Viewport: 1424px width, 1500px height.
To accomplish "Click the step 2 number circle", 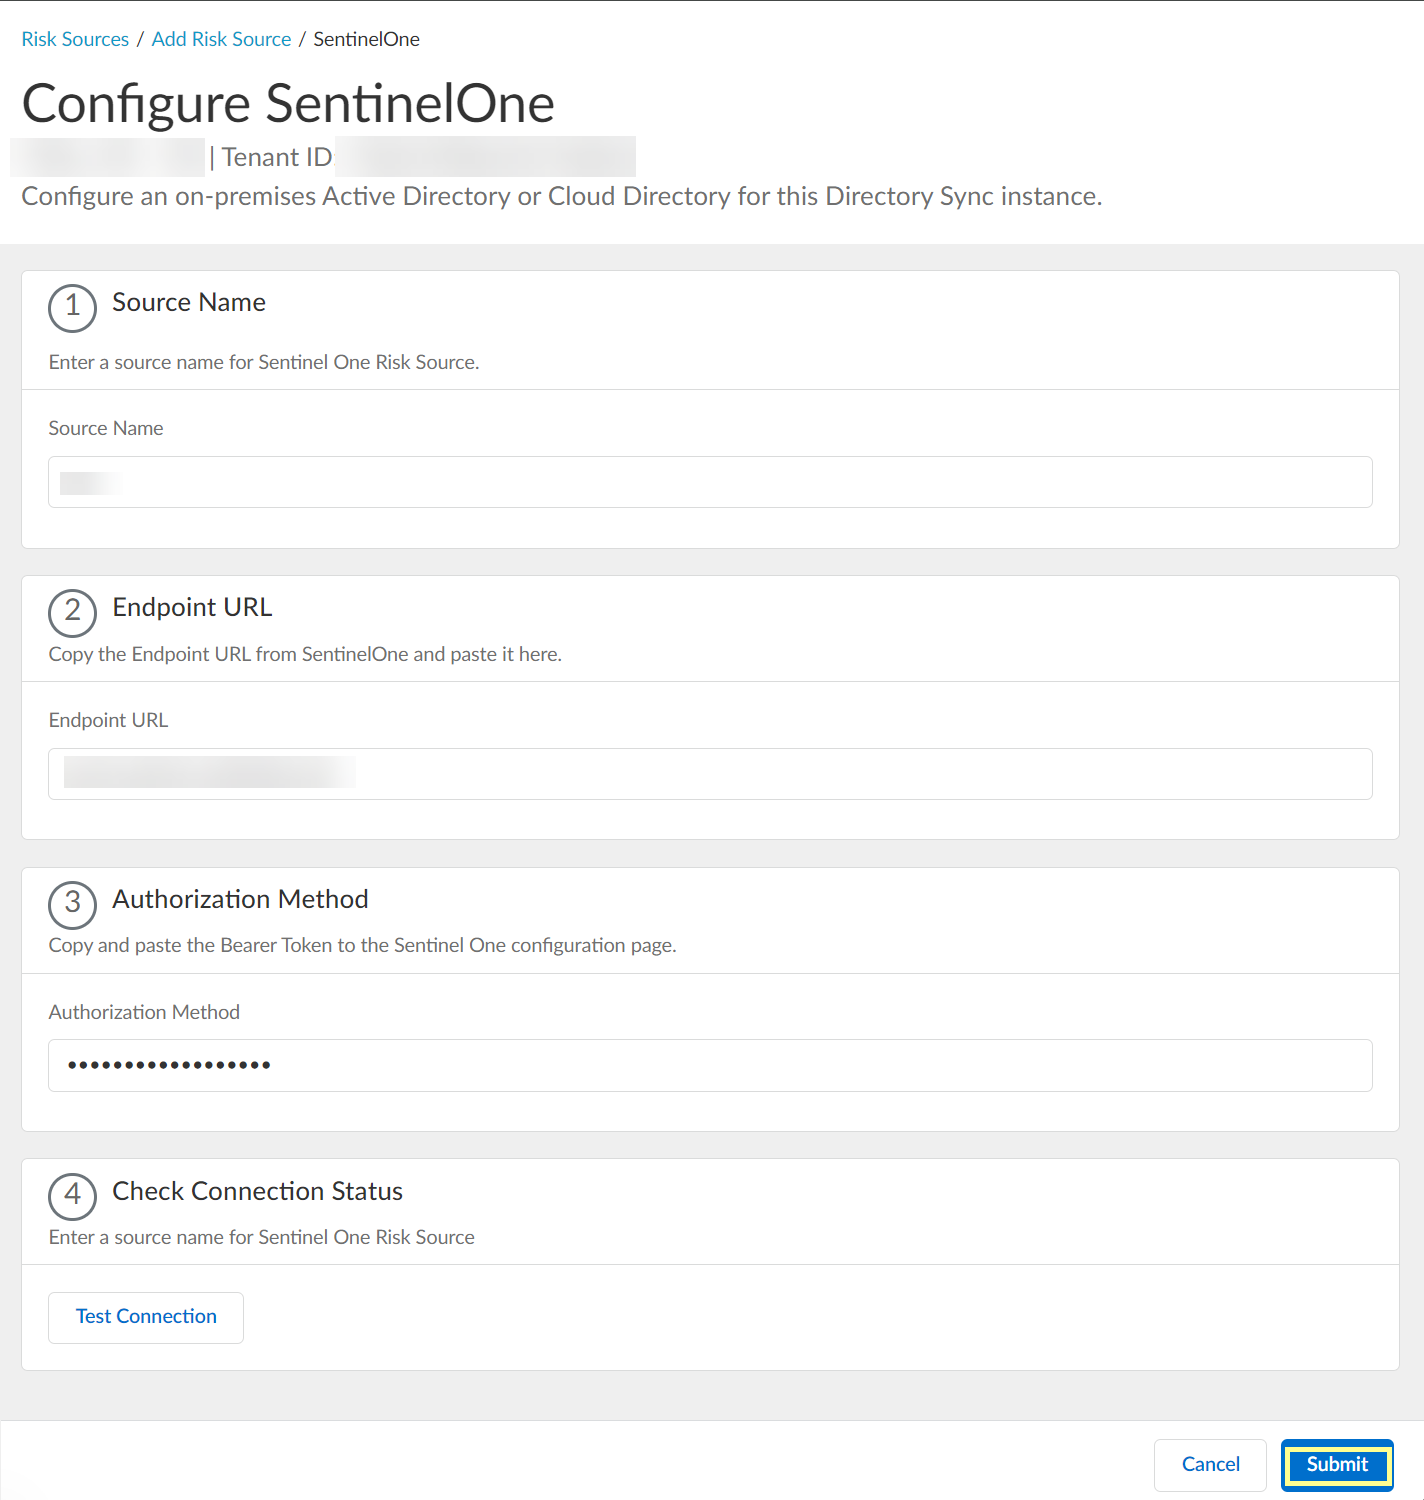I will point(72,612).
